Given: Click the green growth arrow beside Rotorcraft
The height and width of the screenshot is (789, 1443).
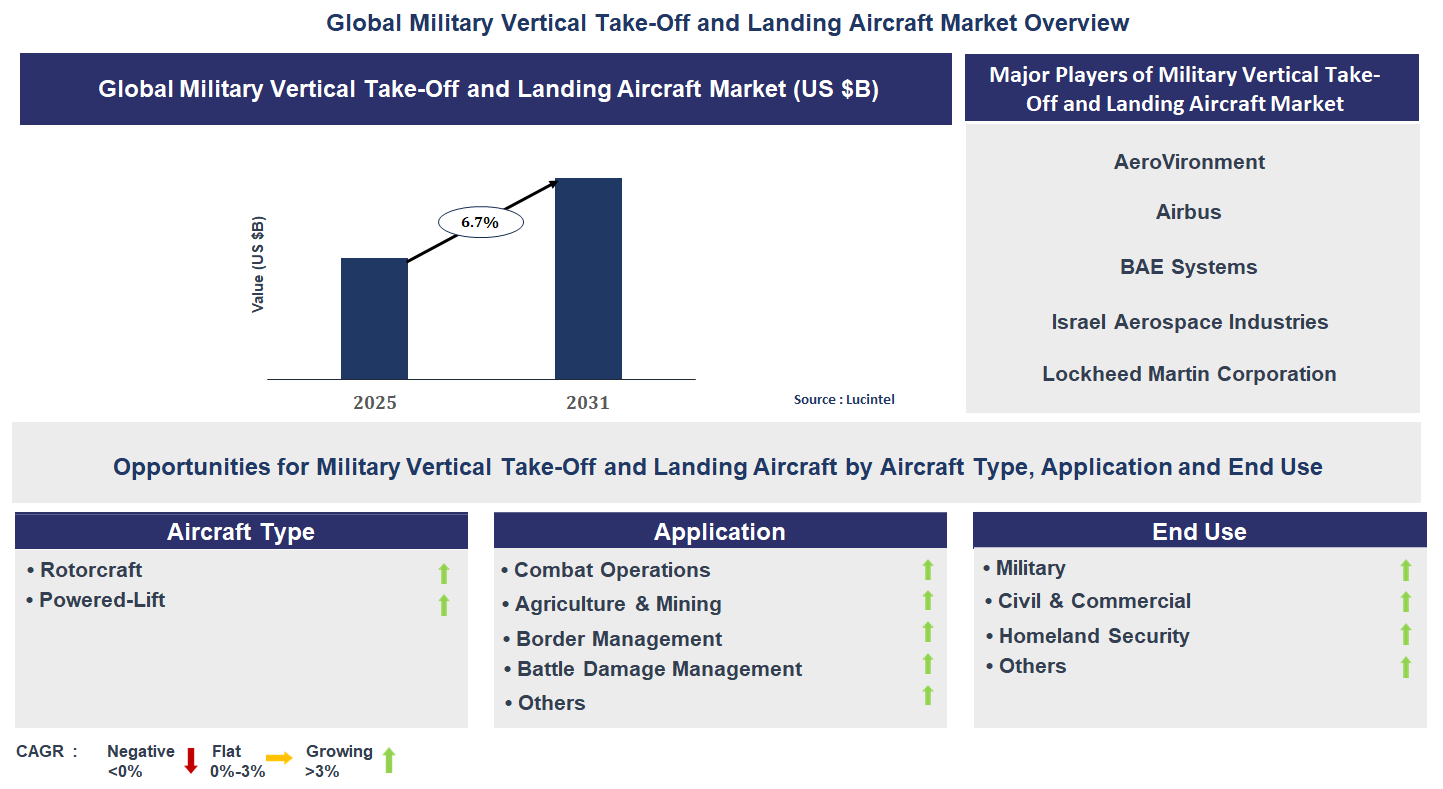Looking at the screenshot, I should pyautogui.click(x=442, y=572).
